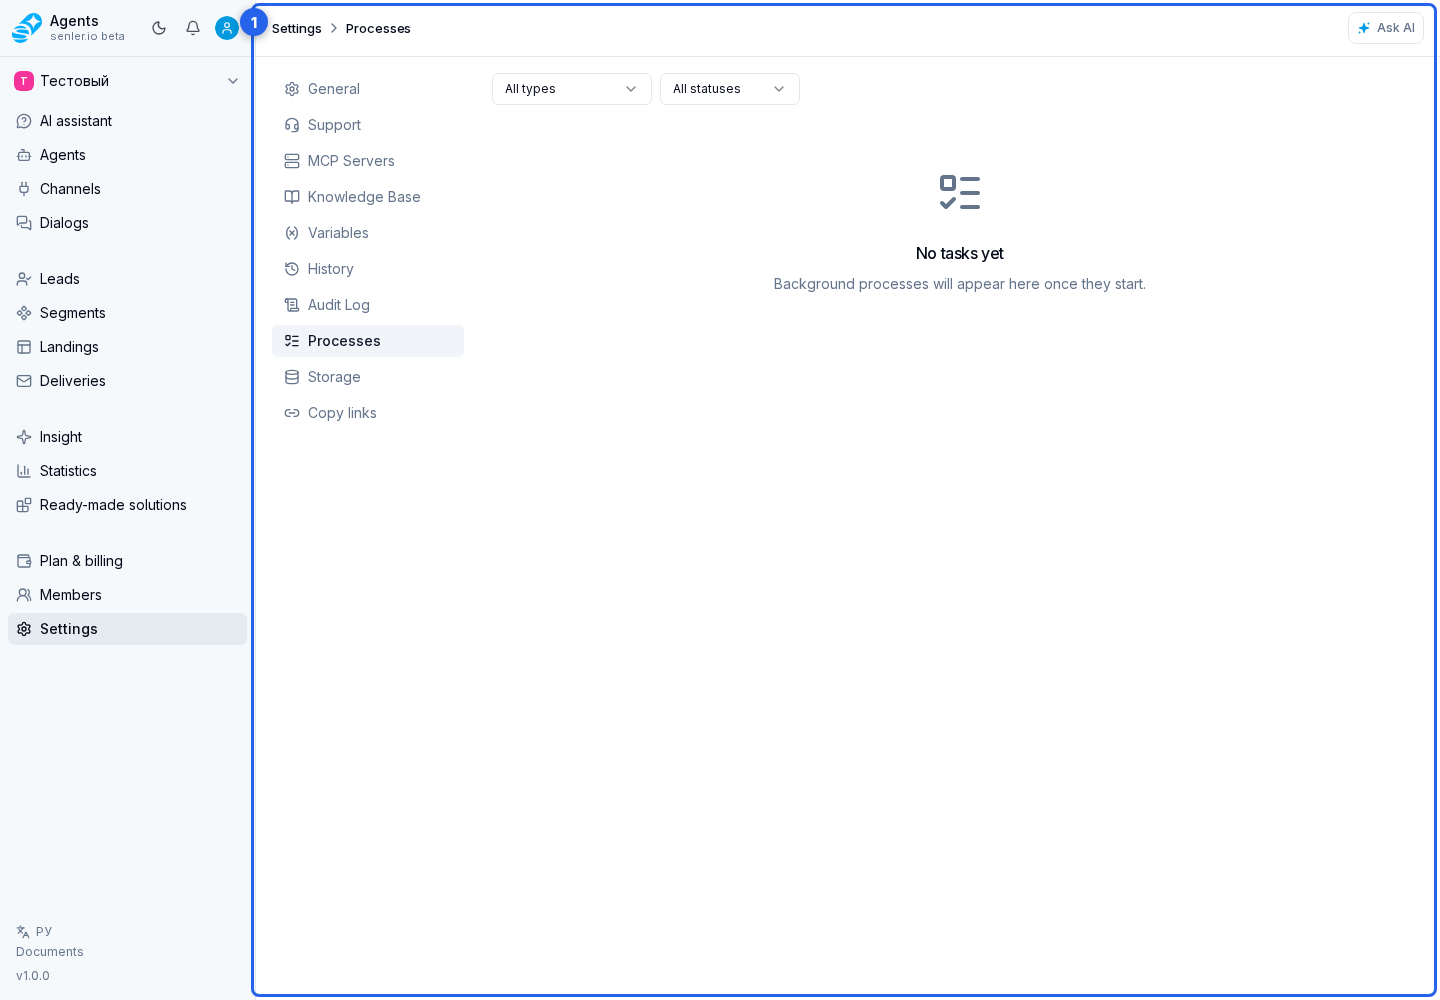Screen dimensions: 1440x1000
Task: Click Ready-made solutions icon
Action: 24,505
